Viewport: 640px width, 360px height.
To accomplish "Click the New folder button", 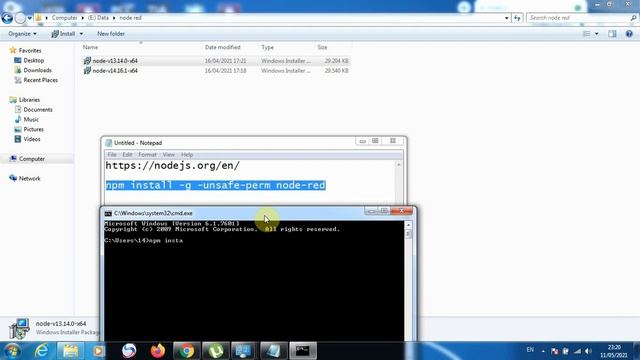I will click(111, 34).
